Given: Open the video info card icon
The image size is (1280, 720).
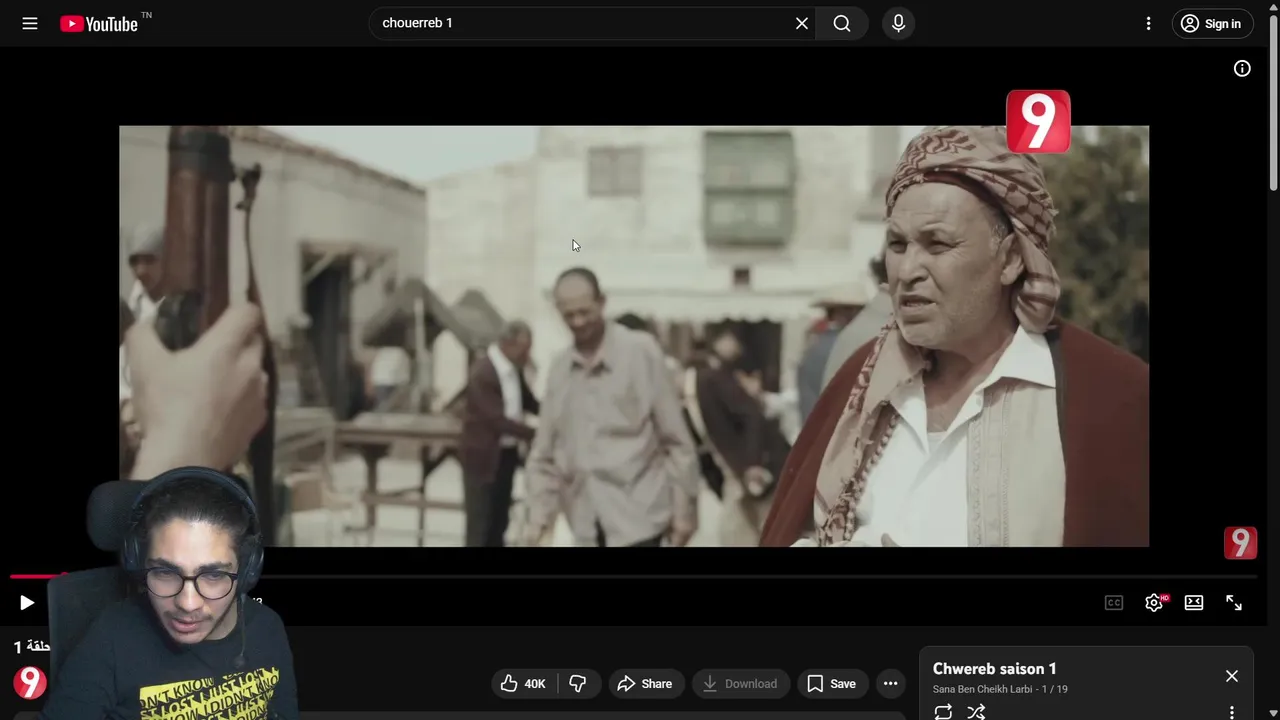Looking at the screenshot, I should (1242, 68).
